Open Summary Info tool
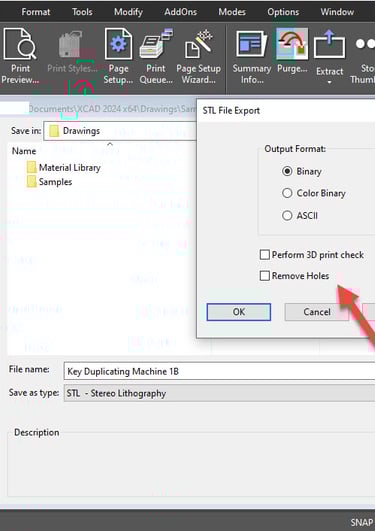Viewport: 375px width, 531px height. [252, 56]
